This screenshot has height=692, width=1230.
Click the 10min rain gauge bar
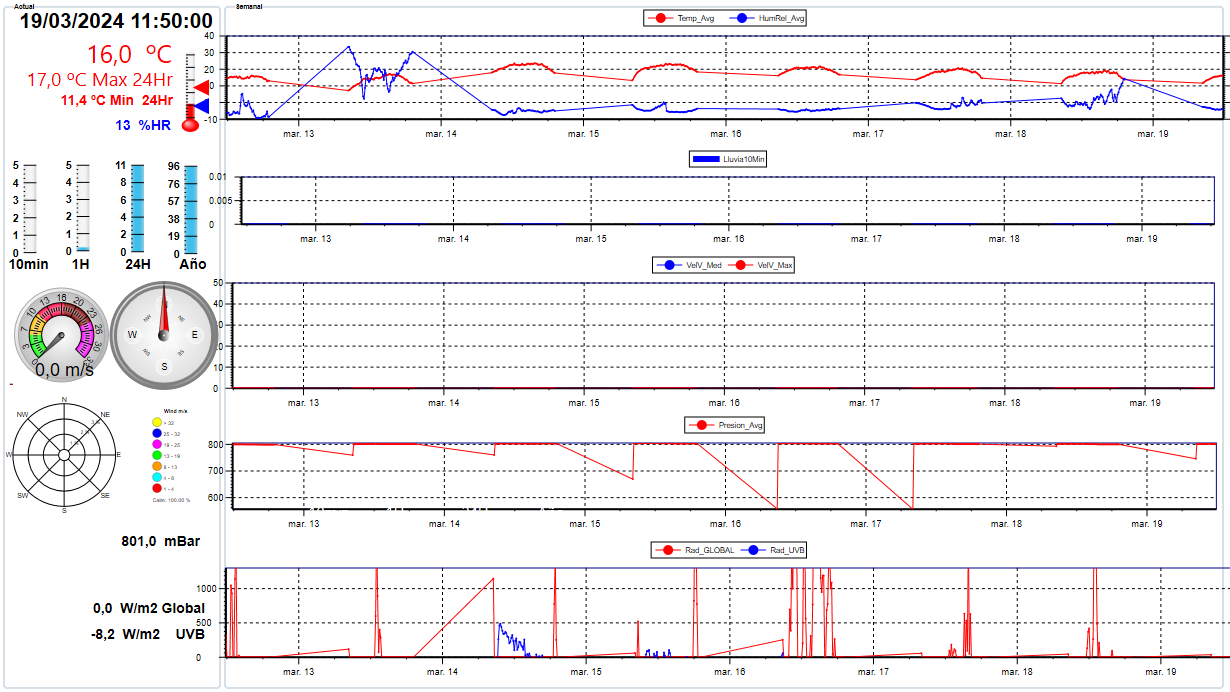[30, 209]
